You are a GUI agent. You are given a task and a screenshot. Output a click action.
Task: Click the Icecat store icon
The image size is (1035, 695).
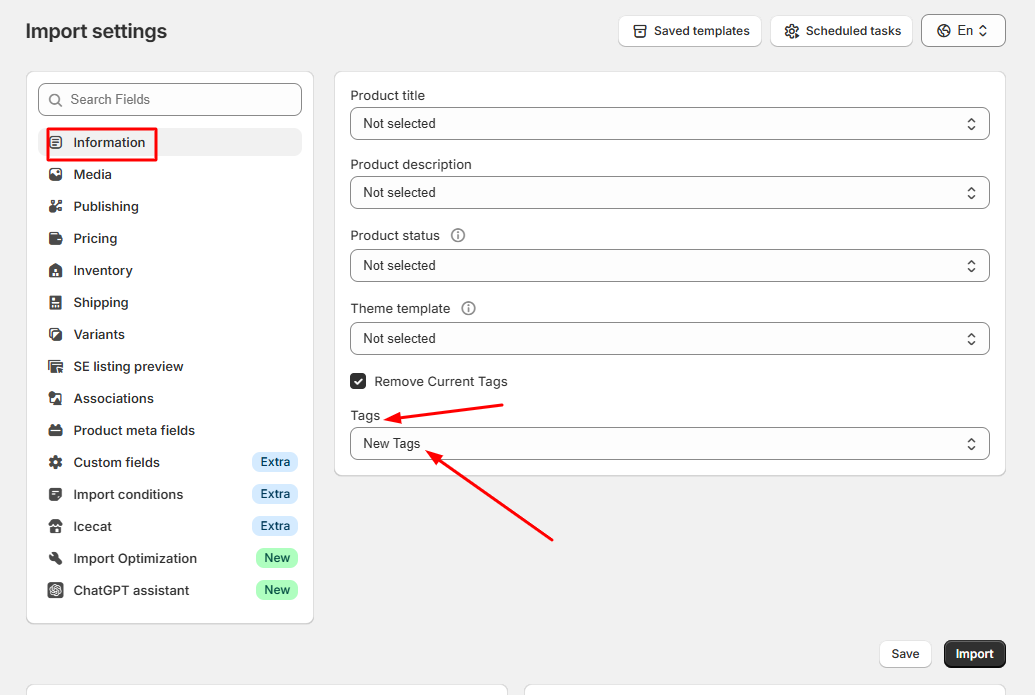[x=56, y=527]
